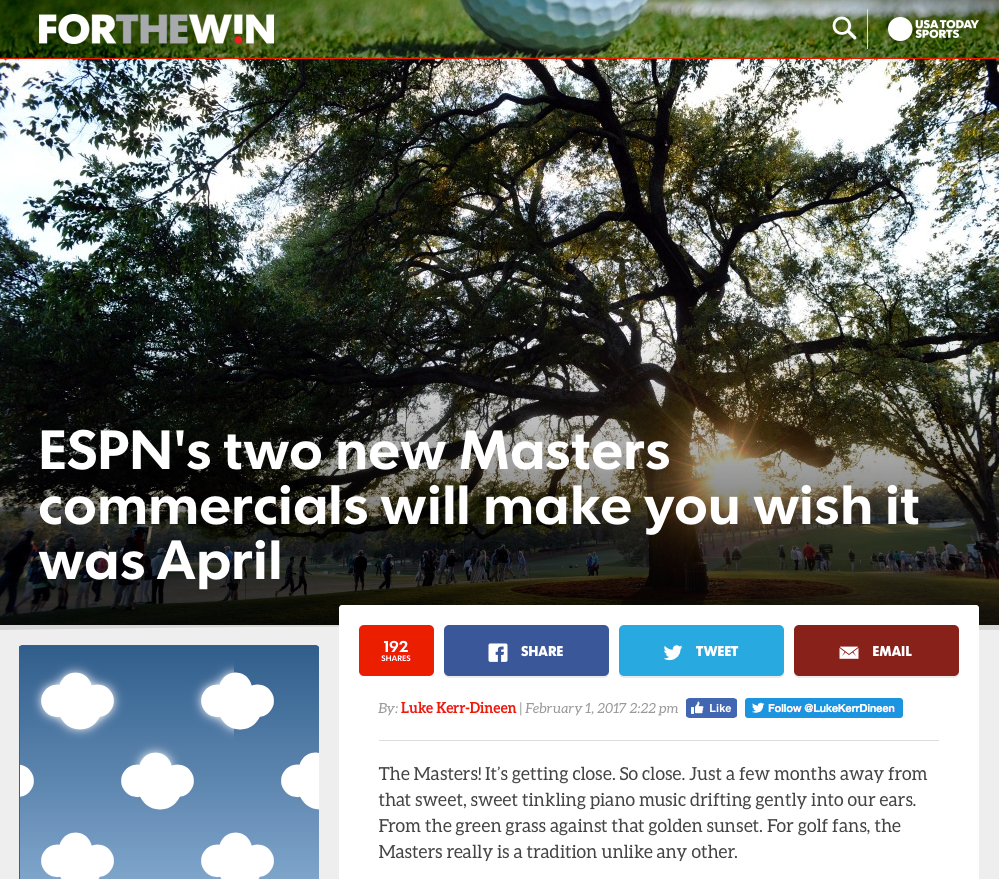Click the article's first paragraph text
The width and height of the screenshot is (999, 879).
pyautogui.click(x=652, y=813)
